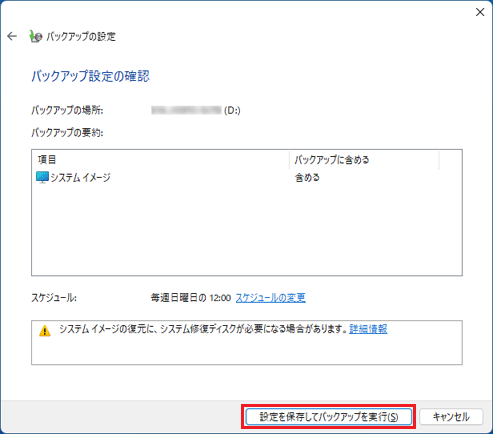Click the backup settings wizard icon

(36, 36)
